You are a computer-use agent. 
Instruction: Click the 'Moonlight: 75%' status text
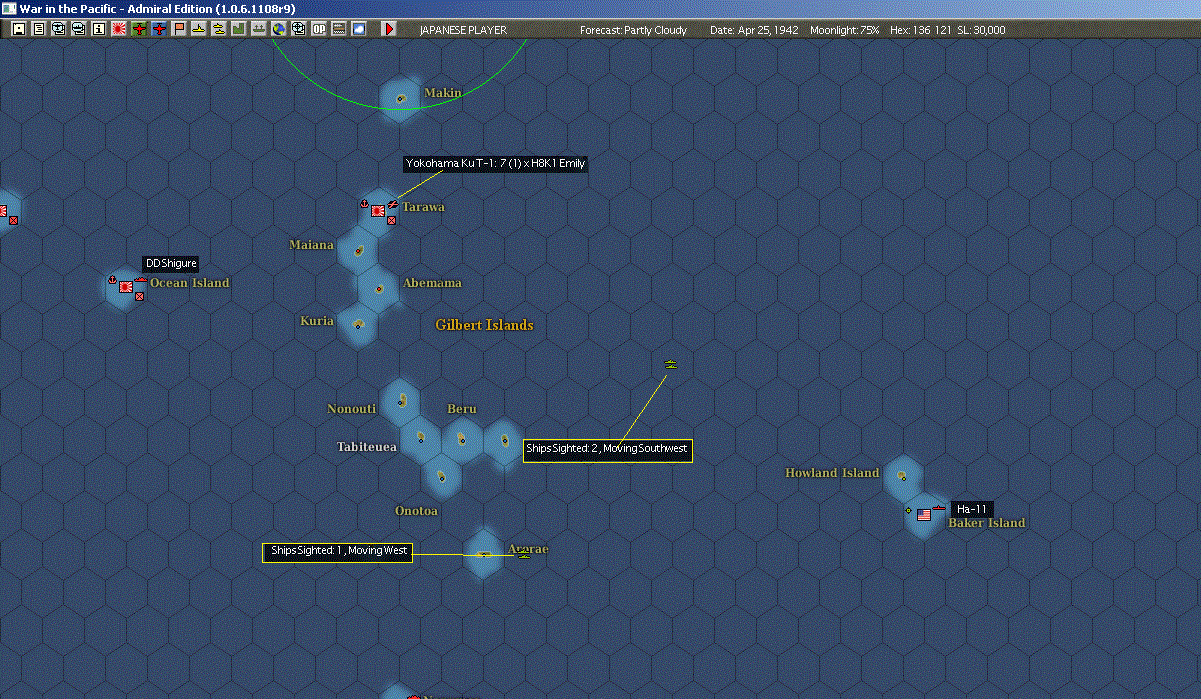click(x=845, y=30)
